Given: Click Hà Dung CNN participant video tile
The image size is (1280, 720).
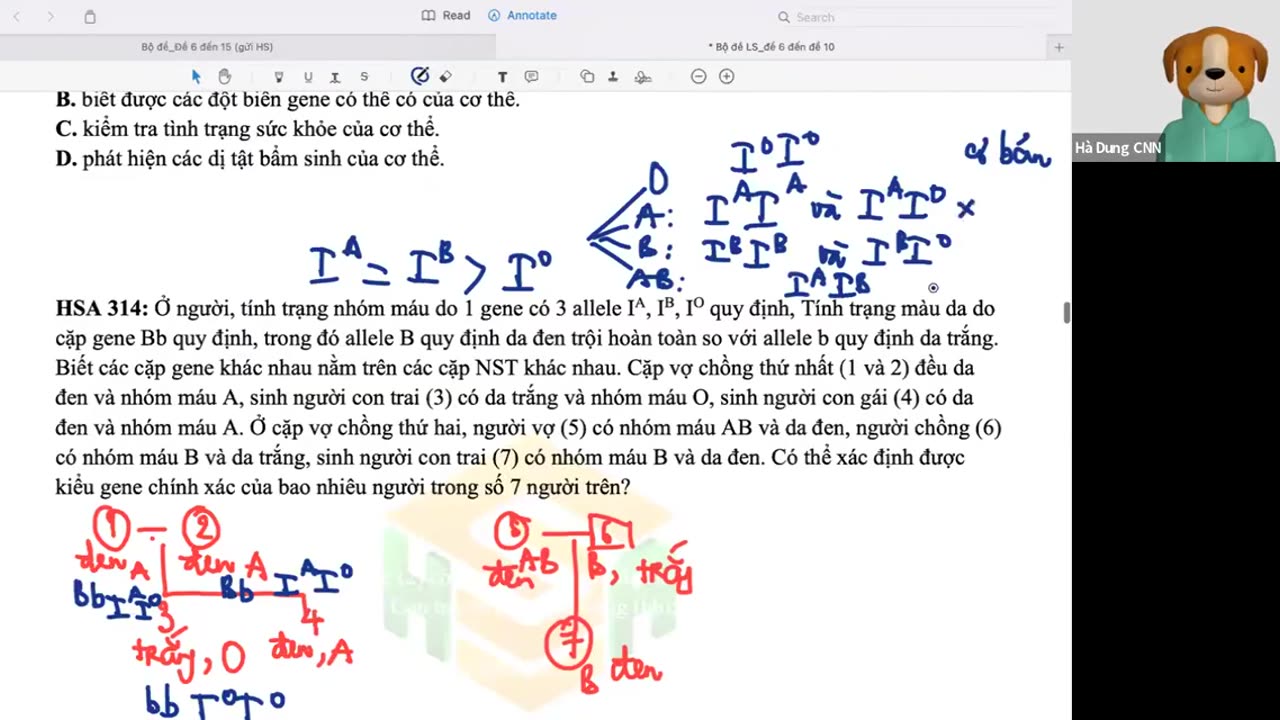Looking at the screenshot, I should [x=1176, y=81].
